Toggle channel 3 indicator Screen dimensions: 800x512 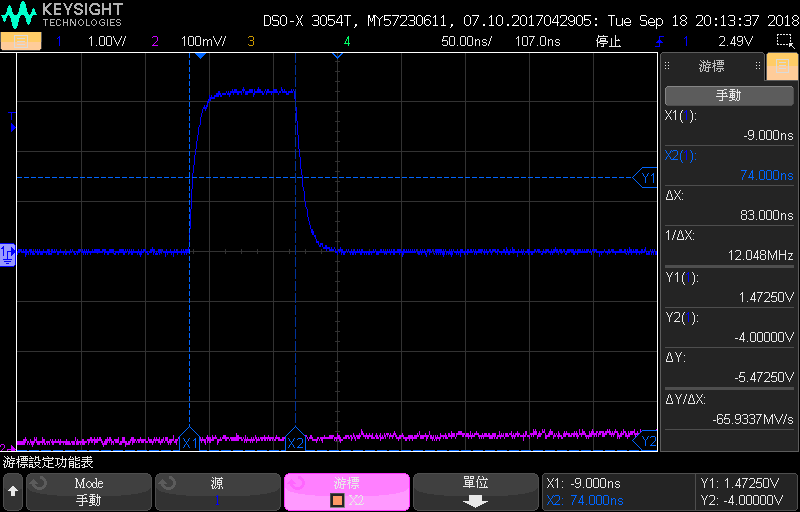pyautogui.click(x=251, y=41)
